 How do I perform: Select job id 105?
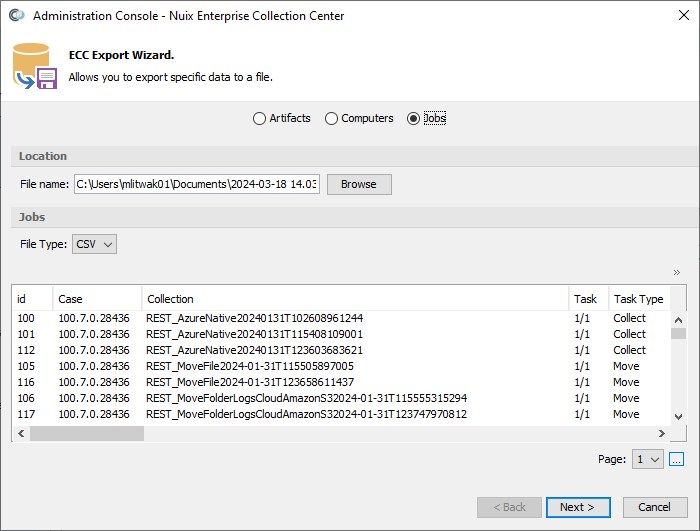(x=26, y=367)
